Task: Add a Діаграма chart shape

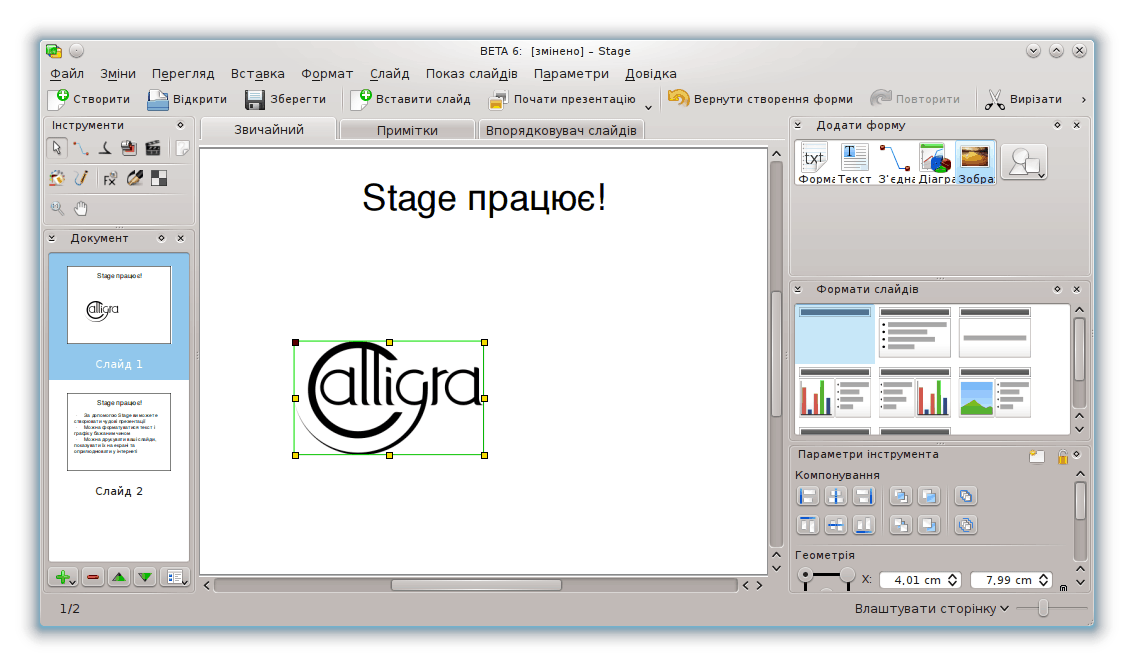Action: tap(934, 162)
